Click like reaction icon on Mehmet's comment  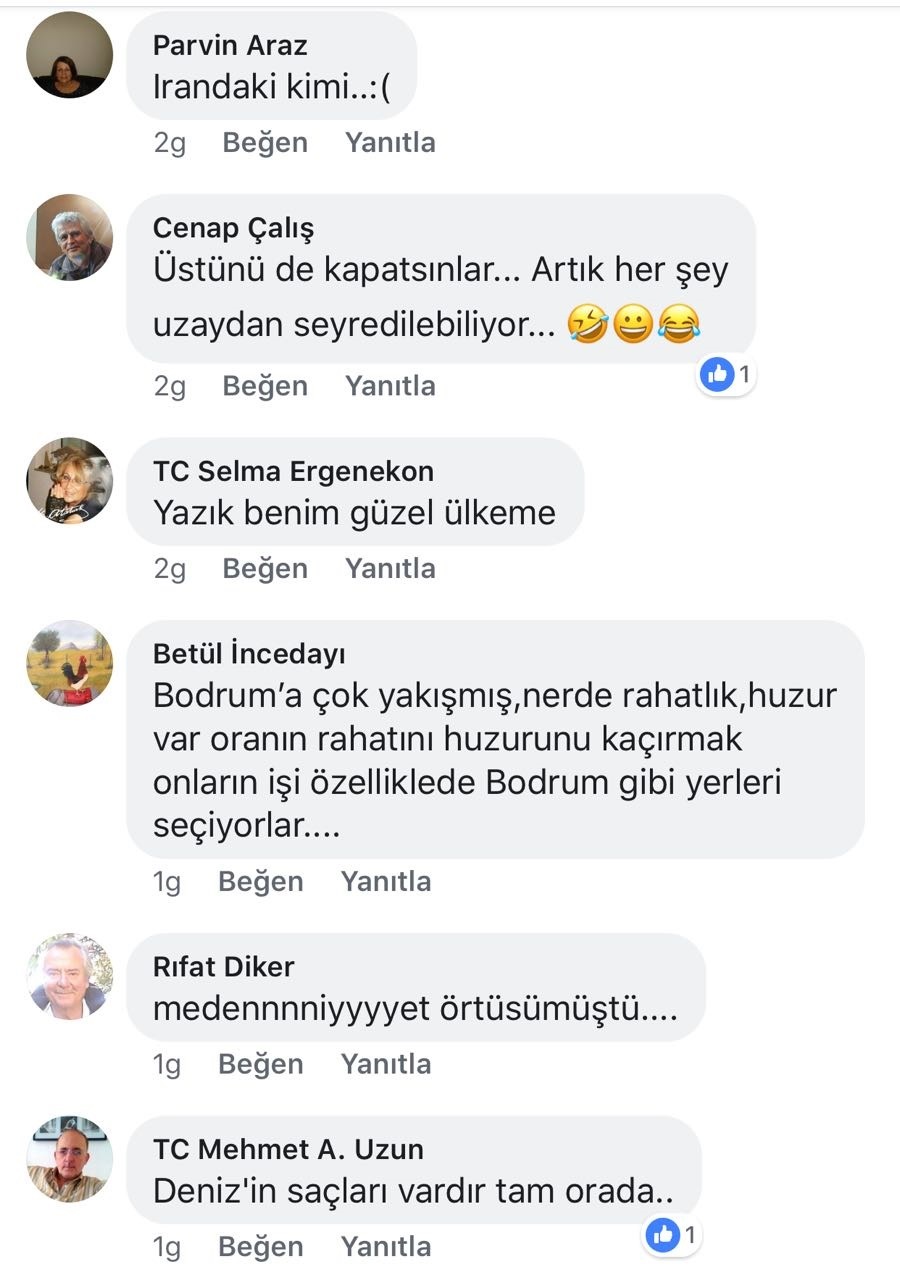coord(663,1235)
